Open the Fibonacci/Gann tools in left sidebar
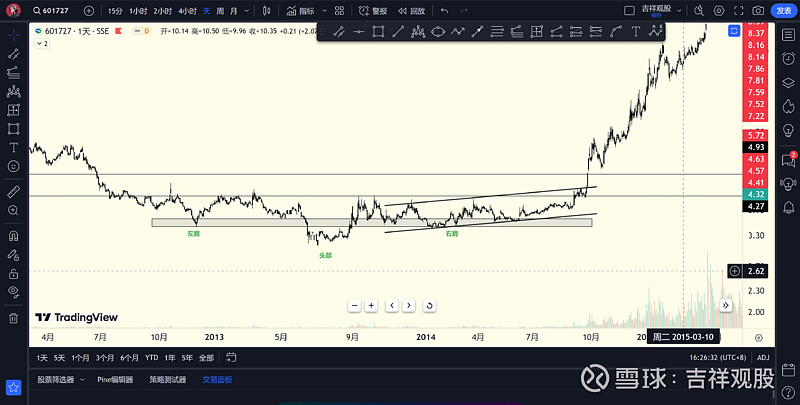Viewport: 800px width, 405px height. [x=14, y=72]
